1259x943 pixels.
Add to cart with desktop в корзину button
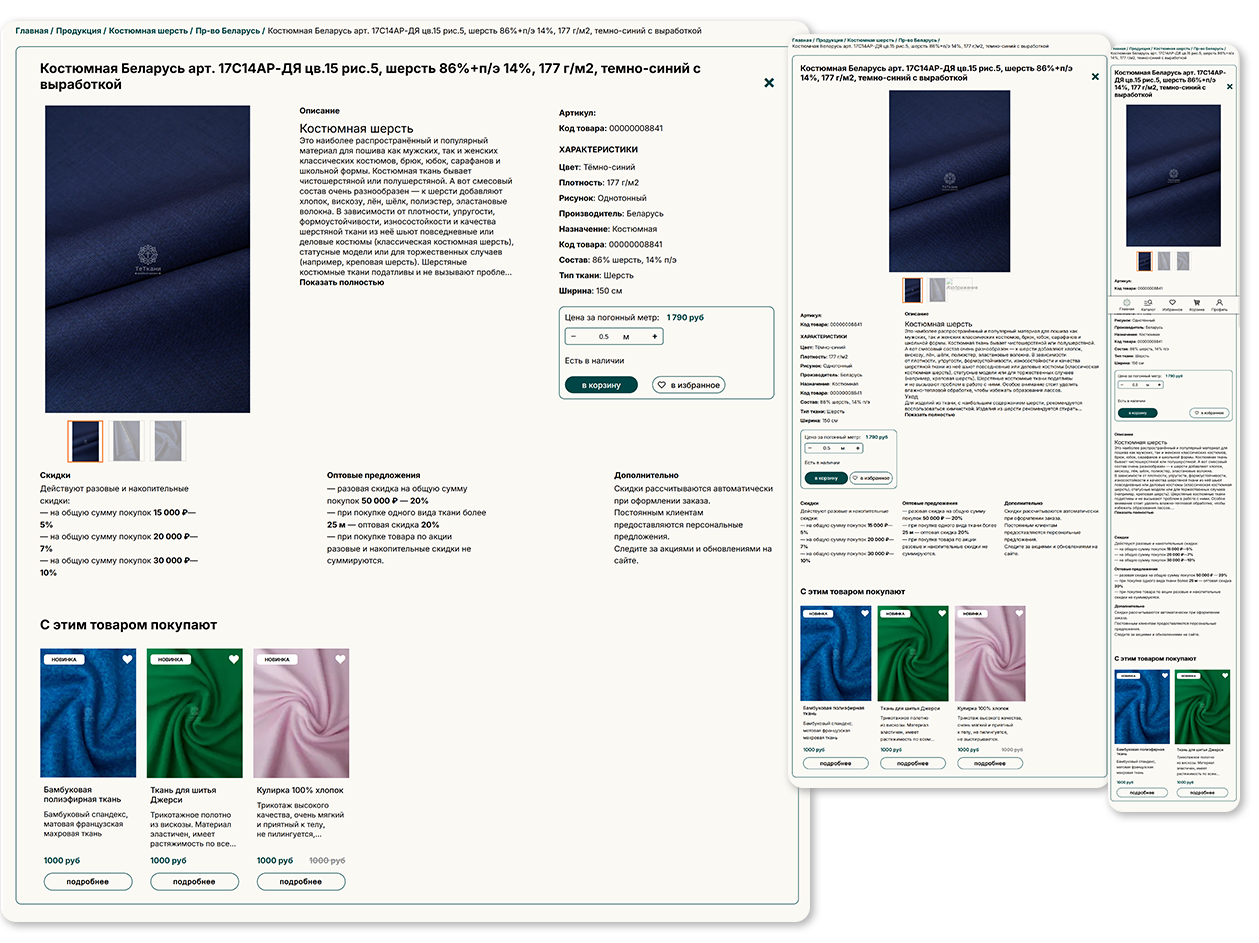601,385
